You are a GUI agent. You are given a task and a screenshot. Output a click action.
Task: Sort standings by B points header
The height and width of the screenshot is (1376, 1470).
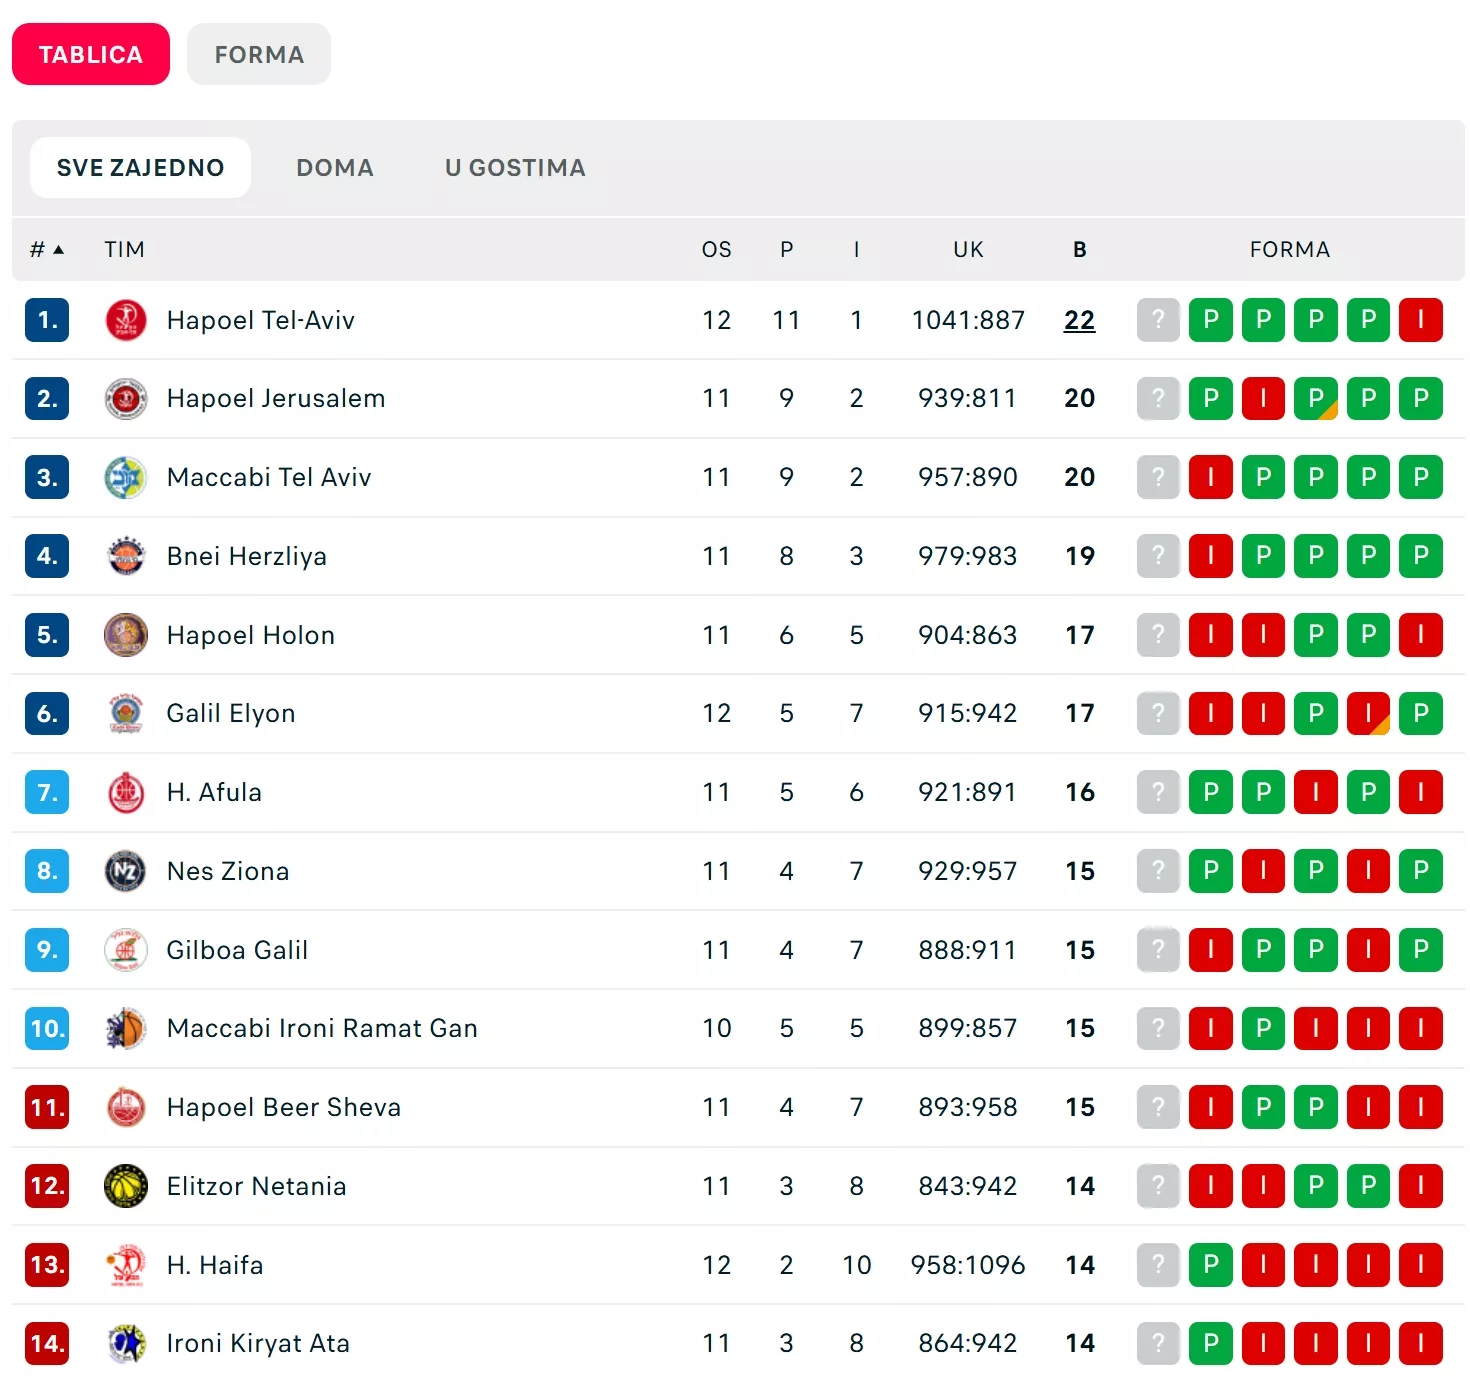click(x=1079, y=250)
